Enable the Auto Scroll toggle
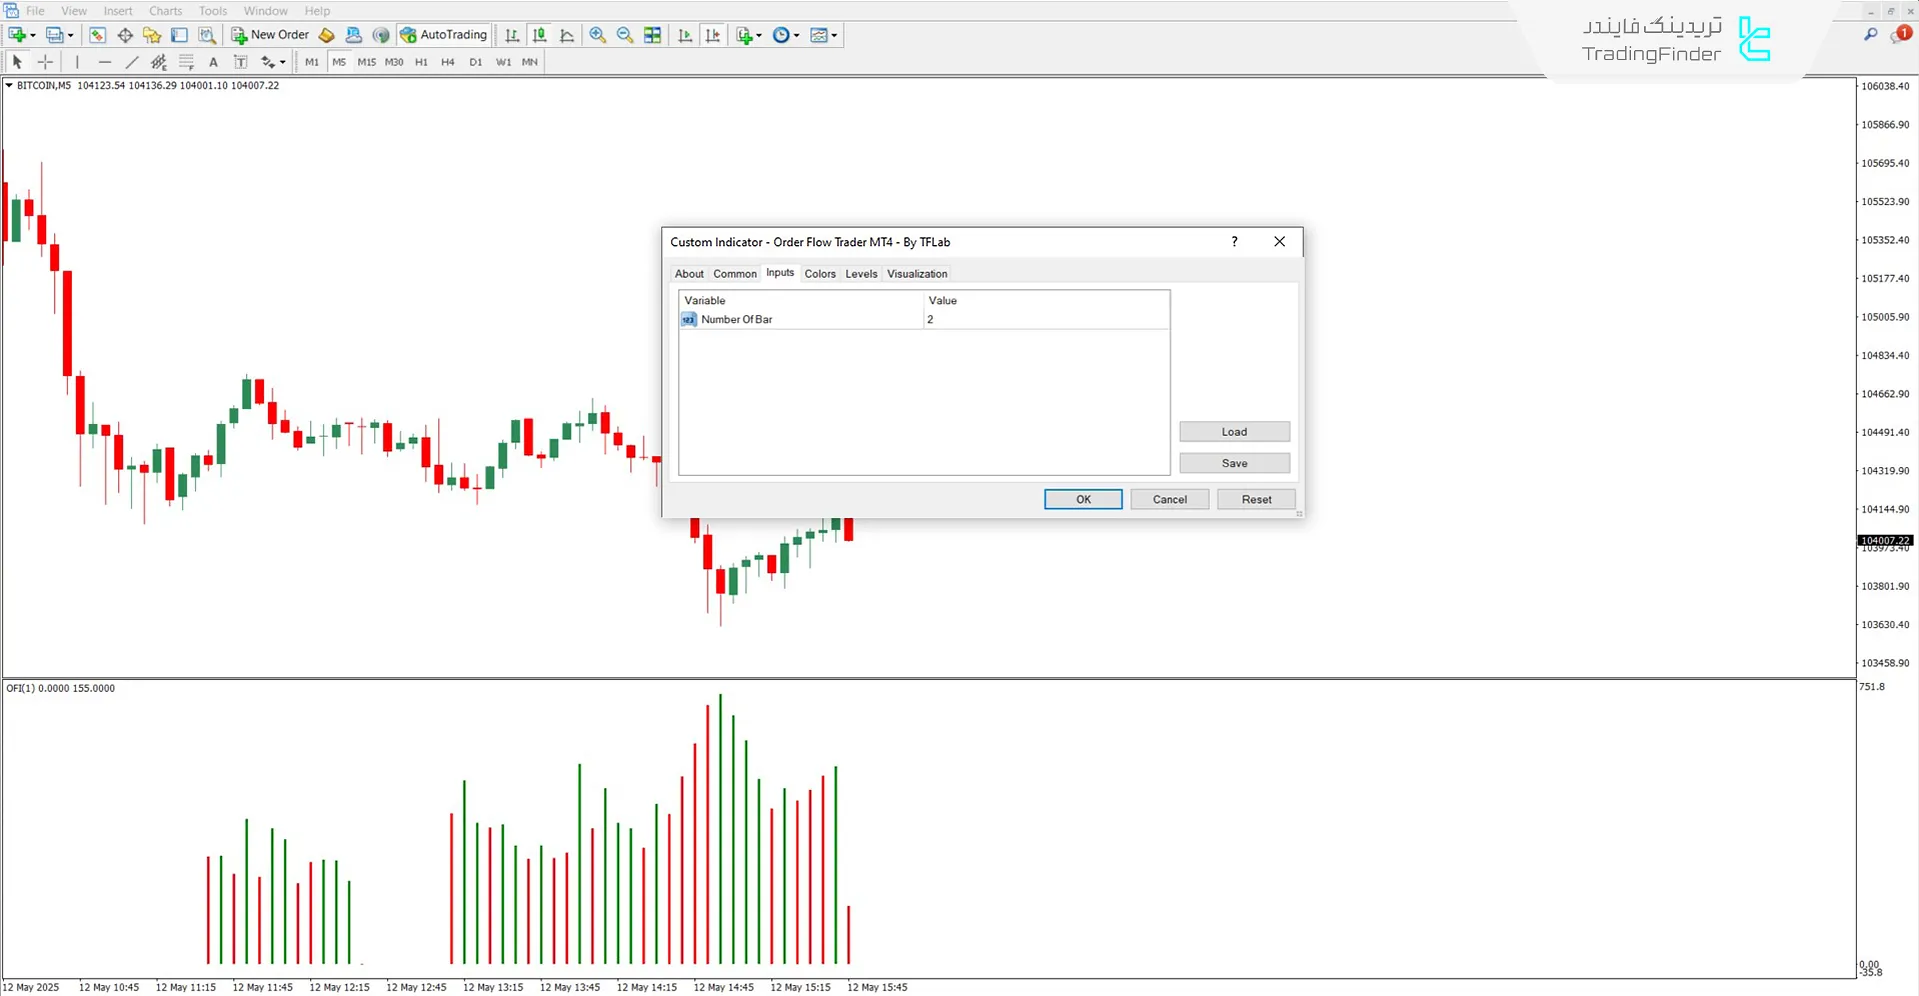 pos(685,35)
